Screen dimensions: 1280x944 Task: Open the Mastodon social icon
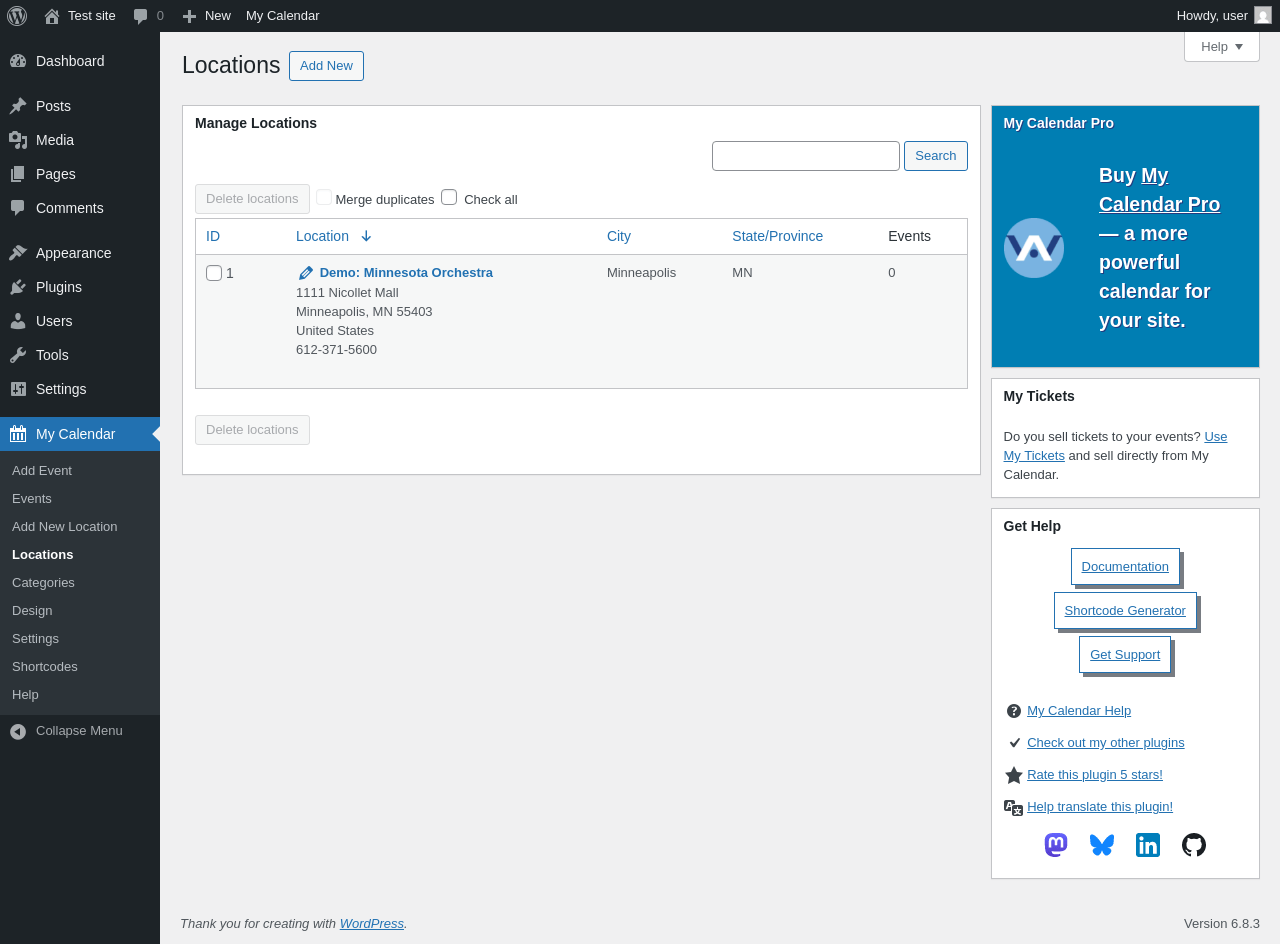click(x=1056, y=845)
